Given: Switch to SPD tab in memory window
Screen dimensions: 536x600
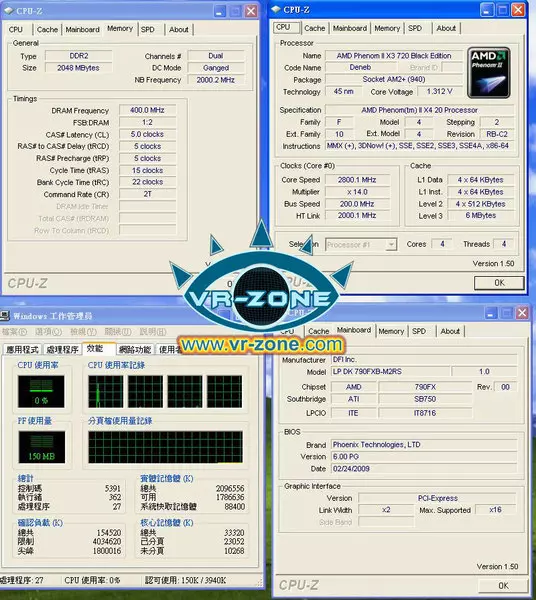Looking at the screenshot, I should (x=148, y=29).
